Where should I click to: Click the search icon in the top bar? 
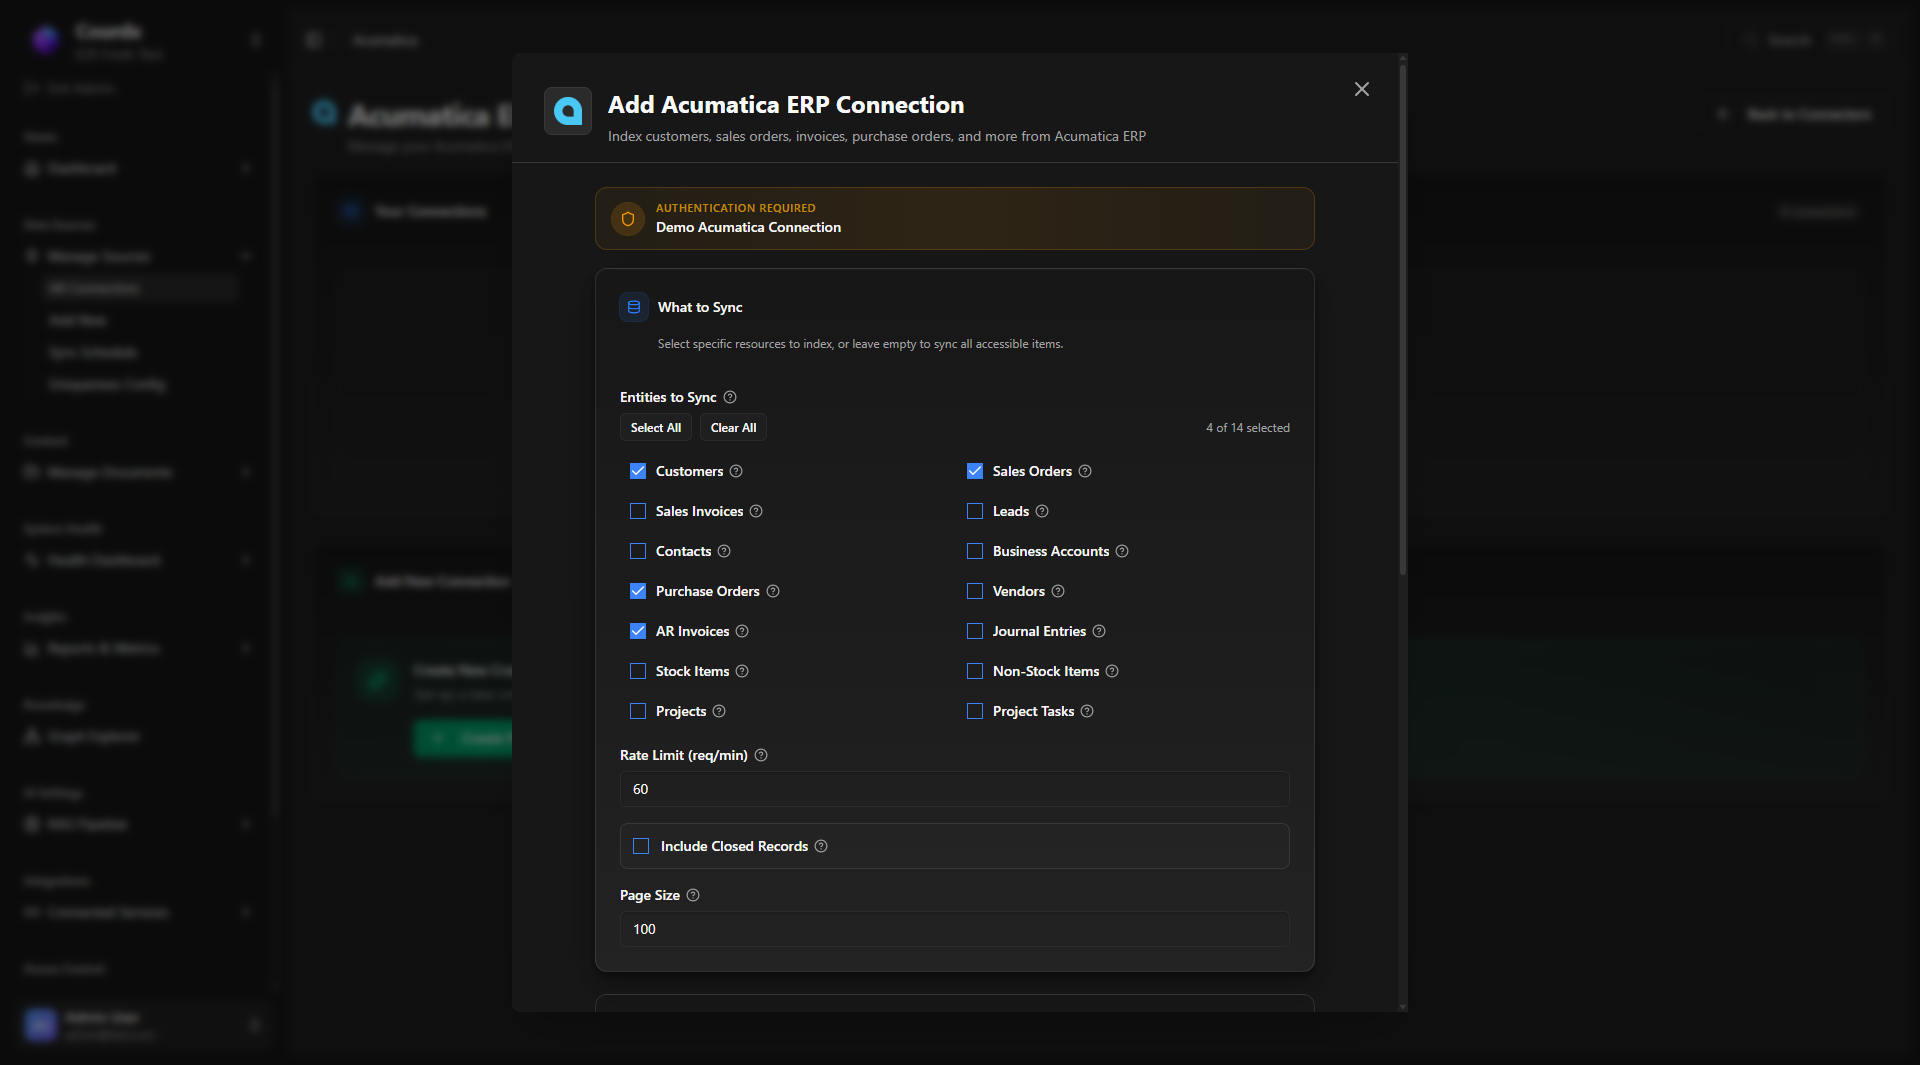(1750, 40)
